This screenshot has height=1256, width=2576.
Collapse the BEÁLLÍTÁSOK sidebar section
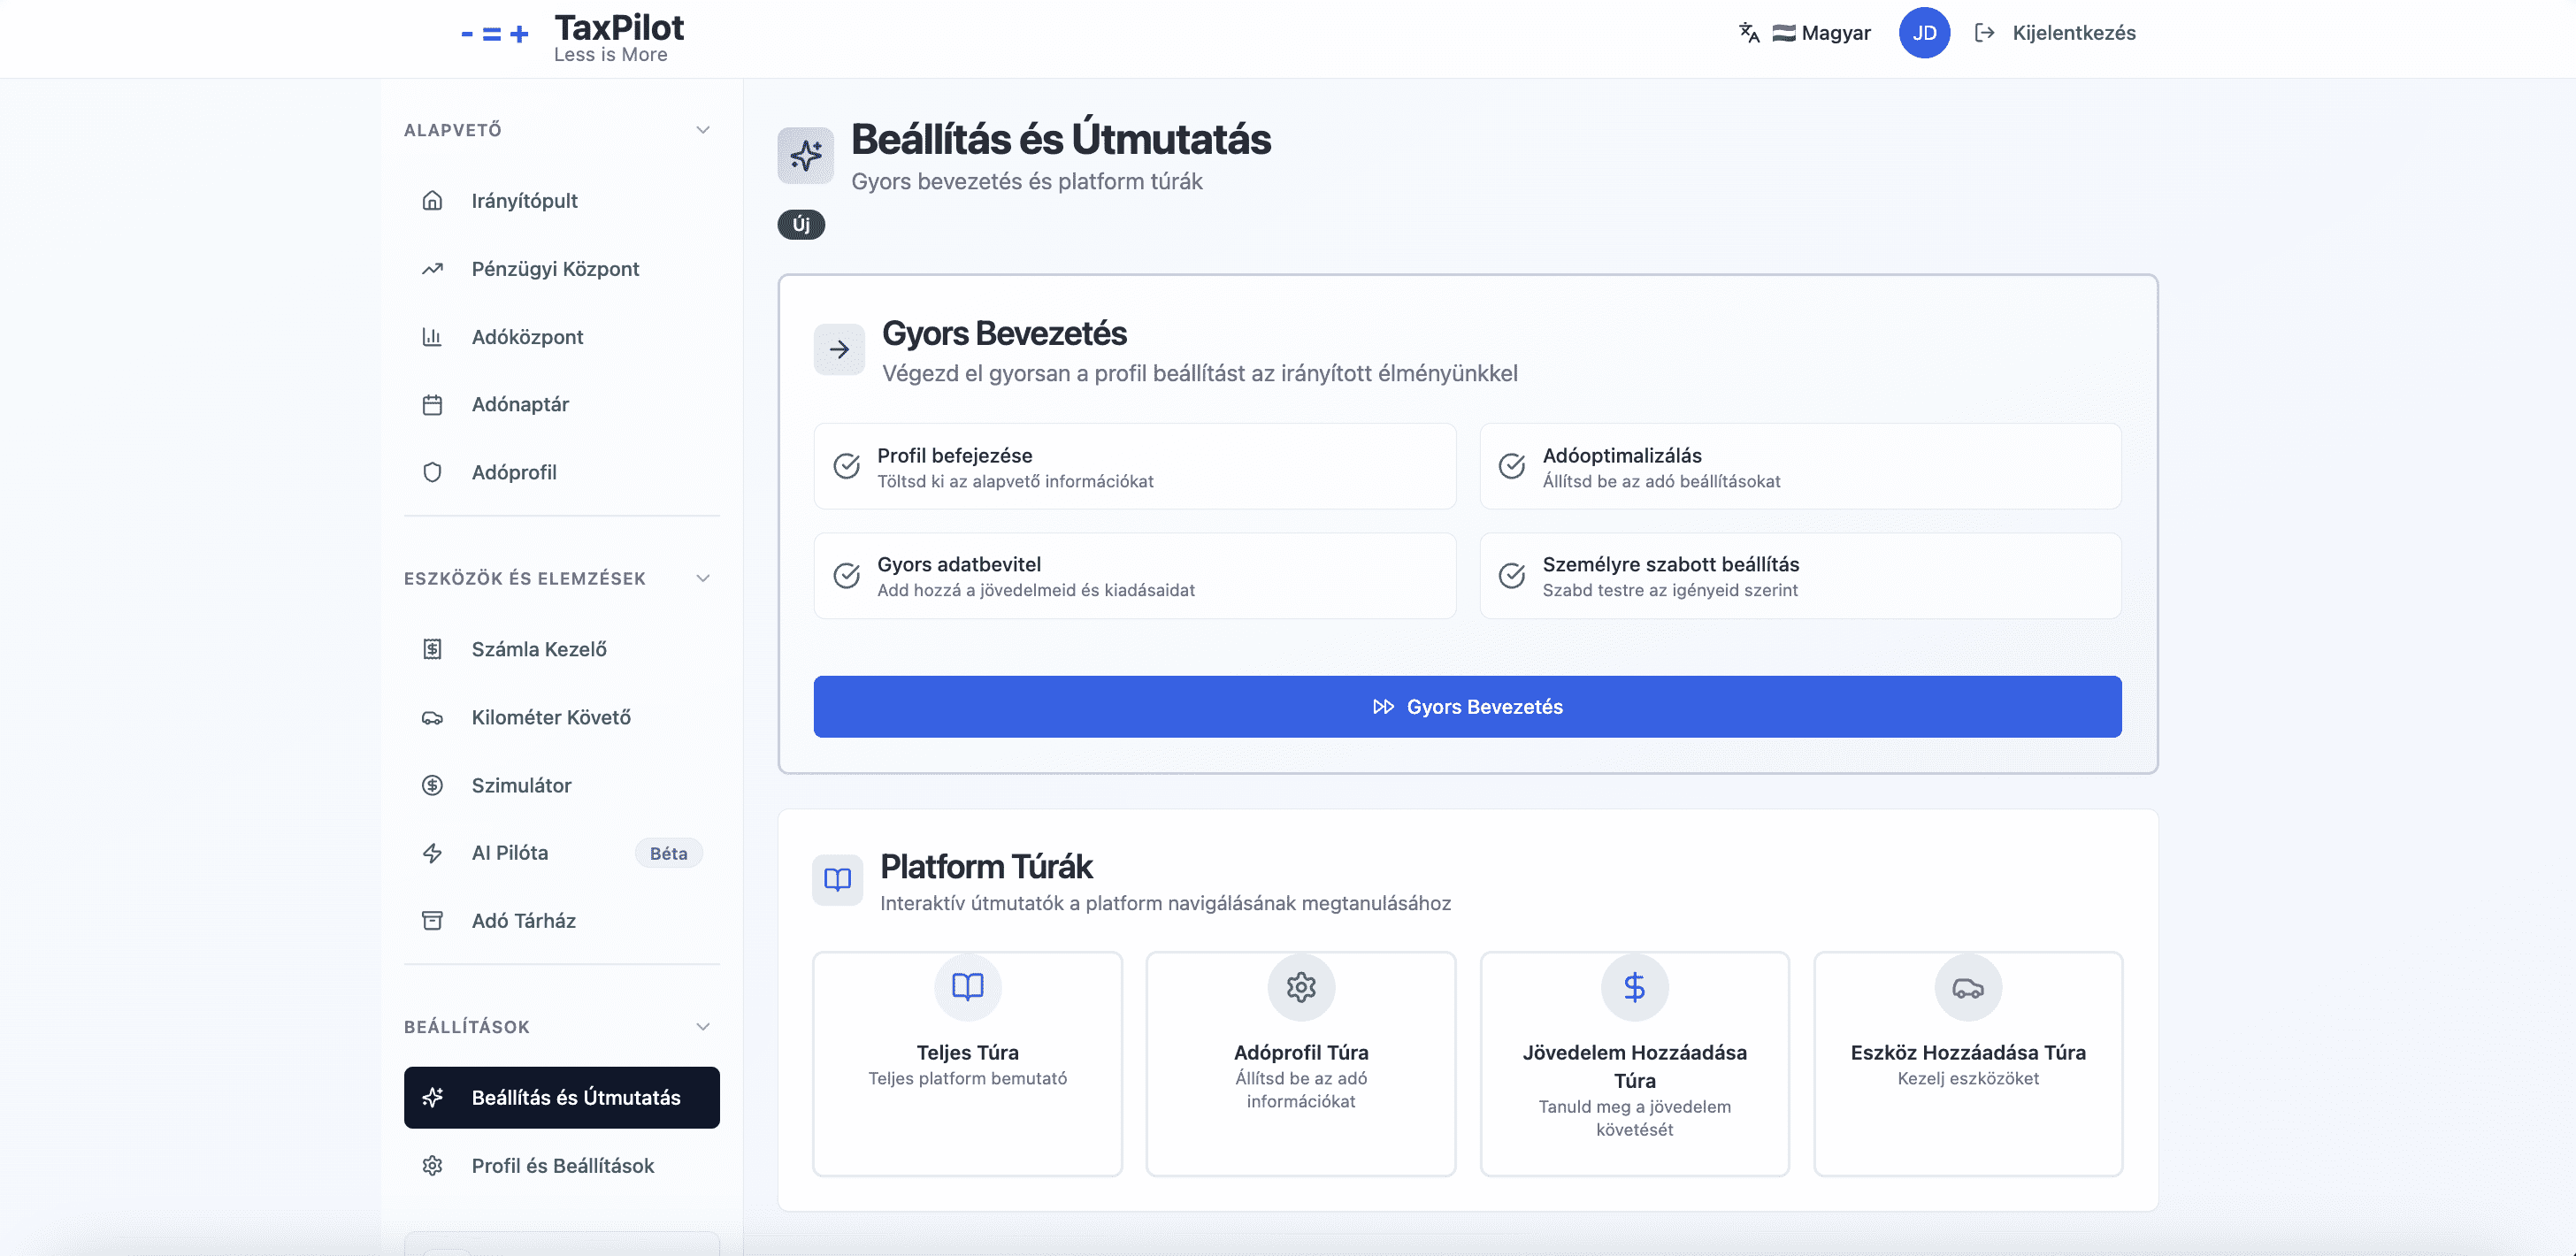(x=703, y=1027)
